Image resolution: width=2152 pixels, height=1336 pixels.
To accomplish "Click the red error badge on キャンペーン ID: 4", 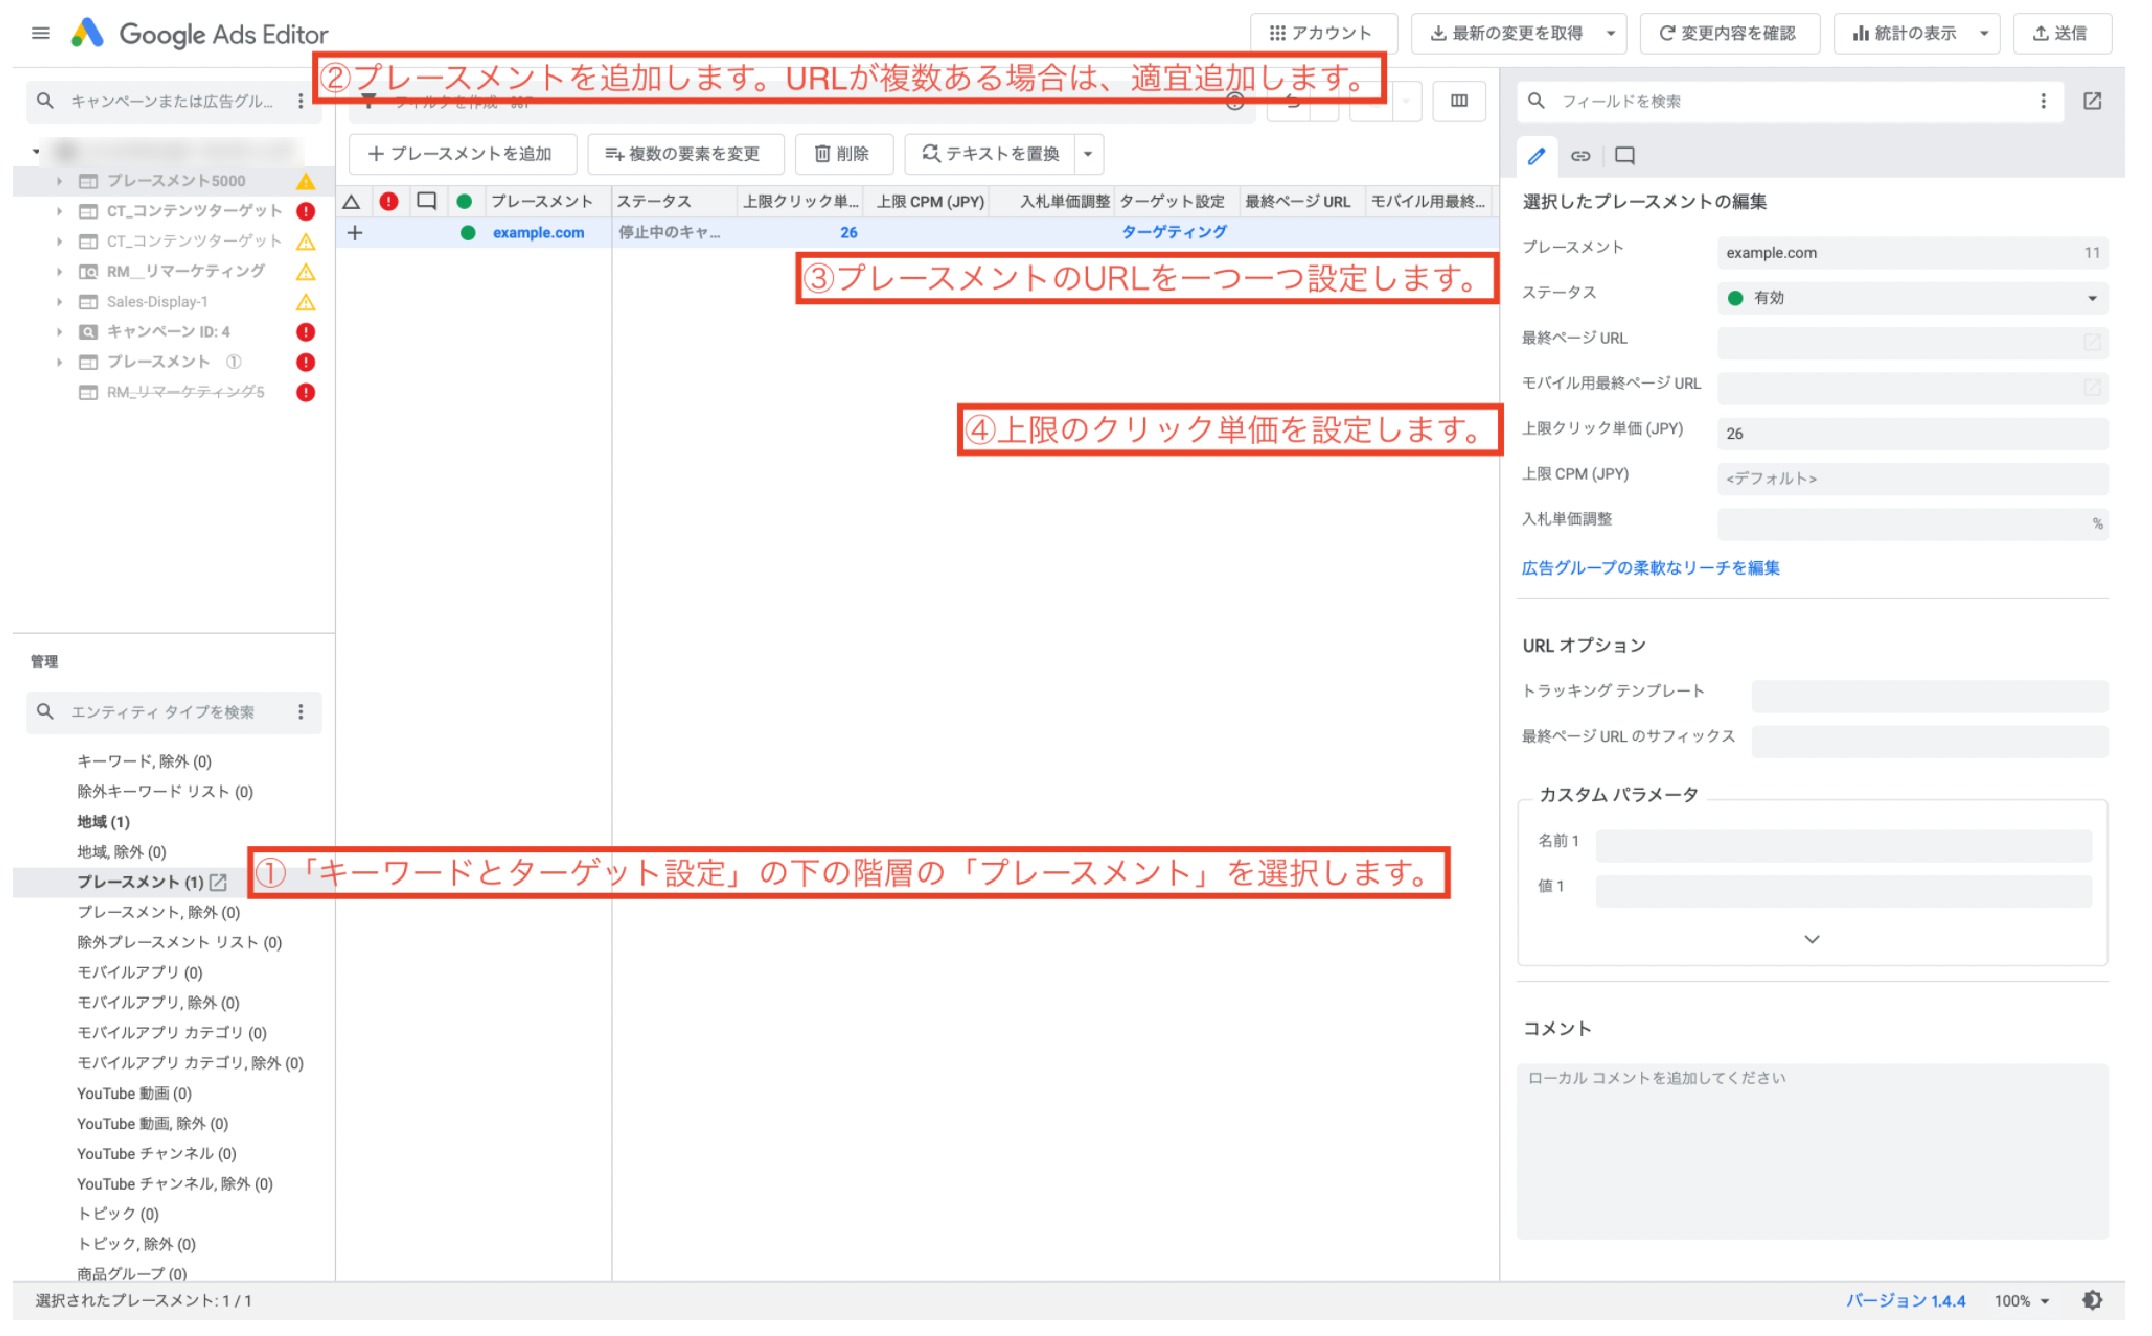I will (x=306, y=331).
